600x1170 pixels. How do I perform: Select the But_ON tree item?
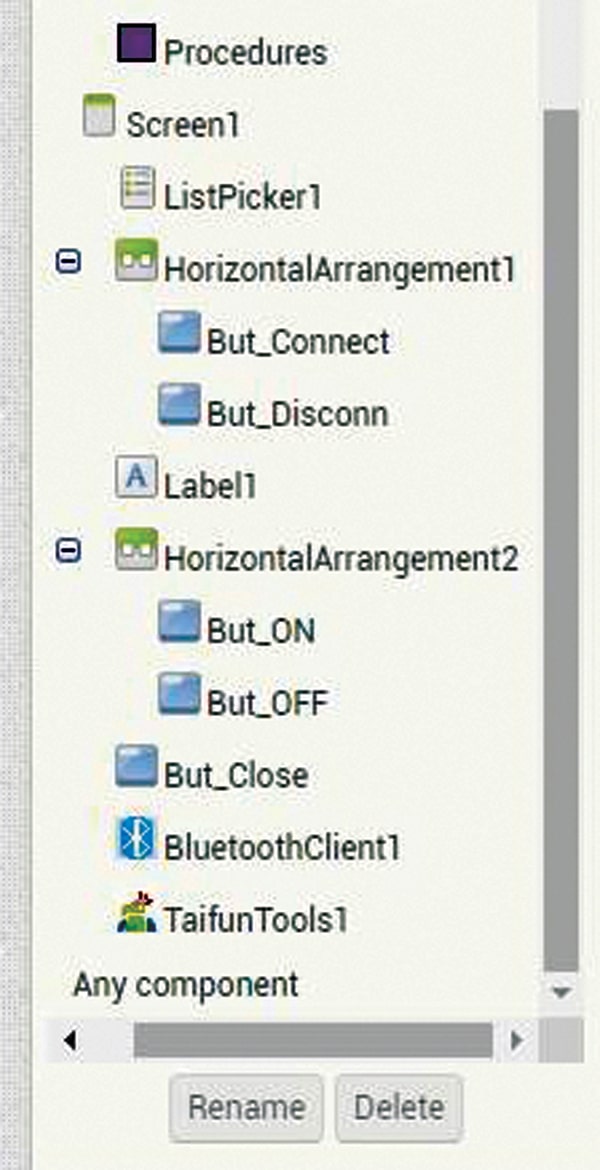tap(260, 631)
